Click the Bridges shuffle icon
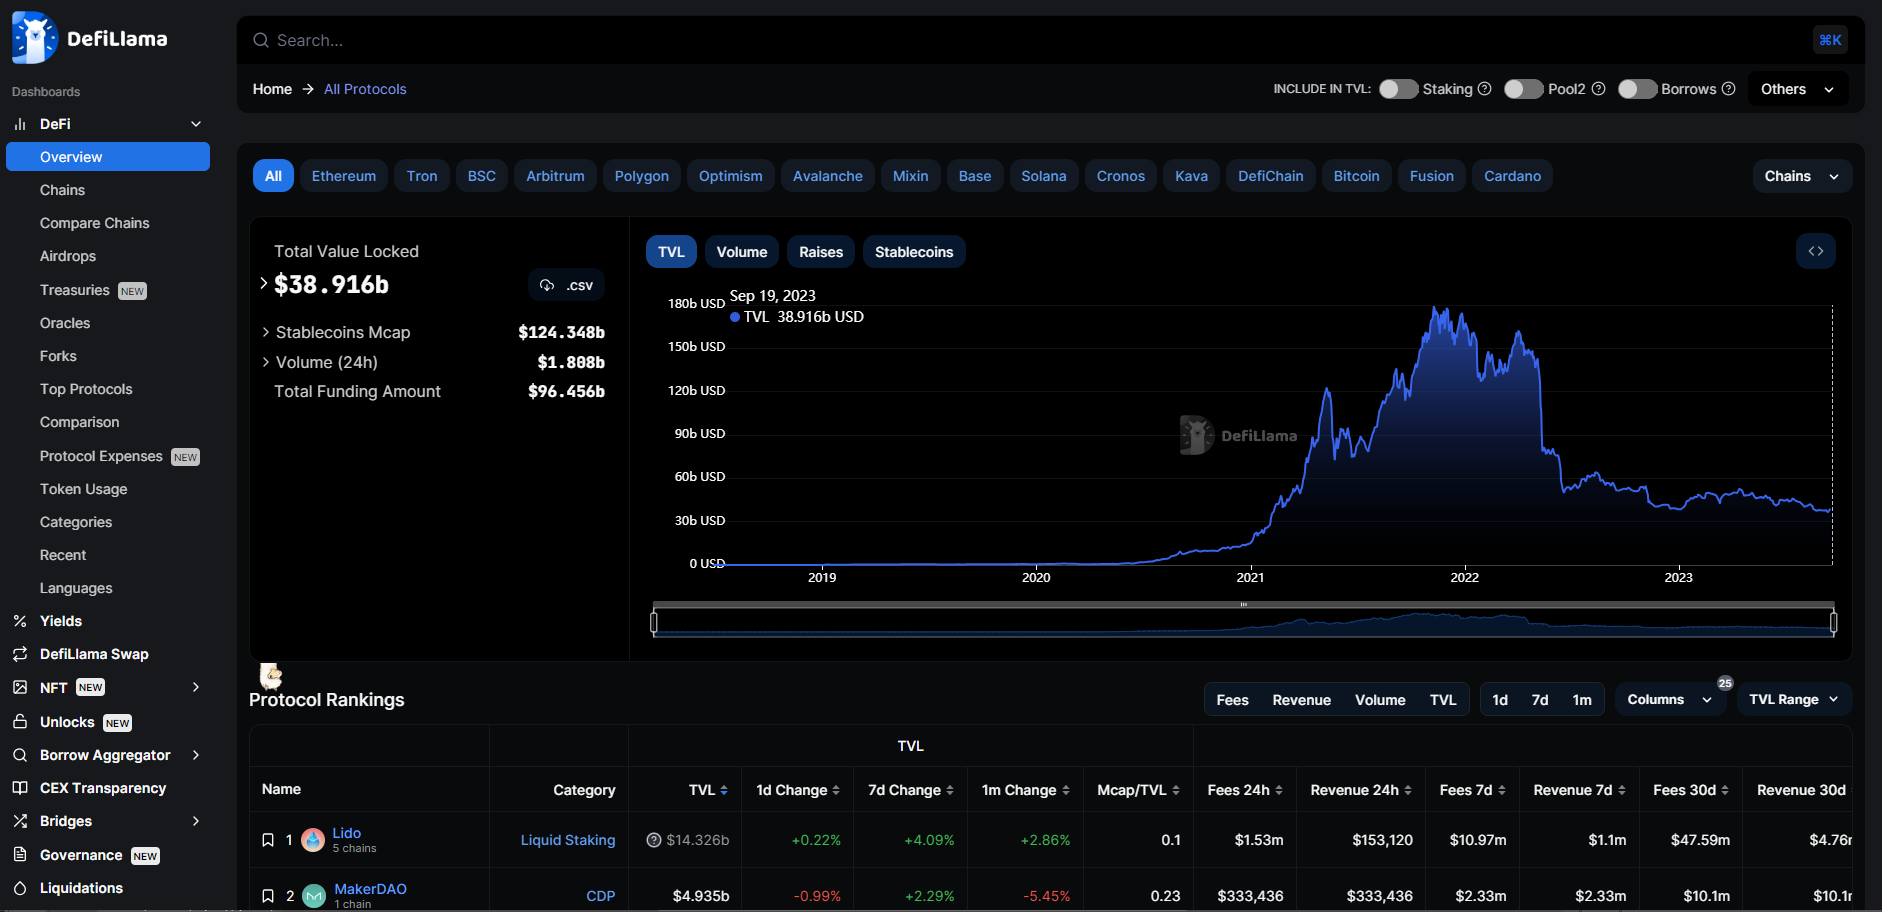The width and height of the screenshot is (1882, 912). 20,821
